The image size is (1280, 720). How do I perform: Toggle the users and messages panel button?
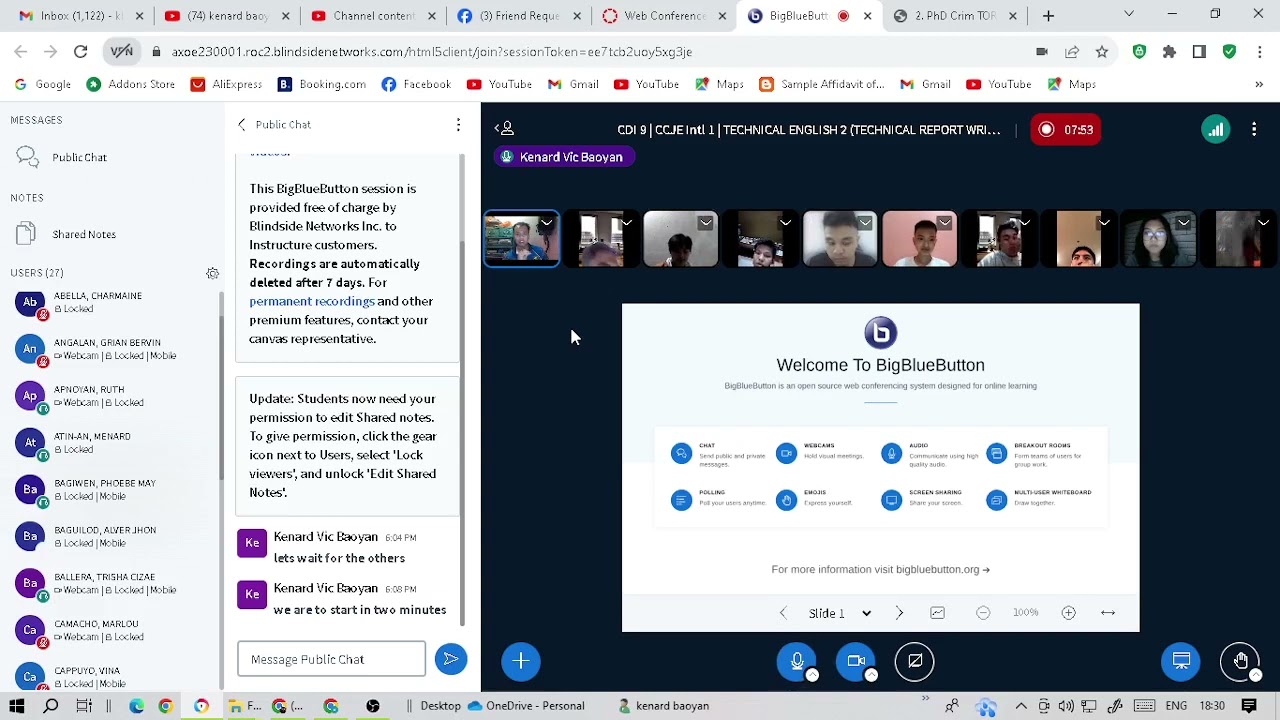(505, 128)
